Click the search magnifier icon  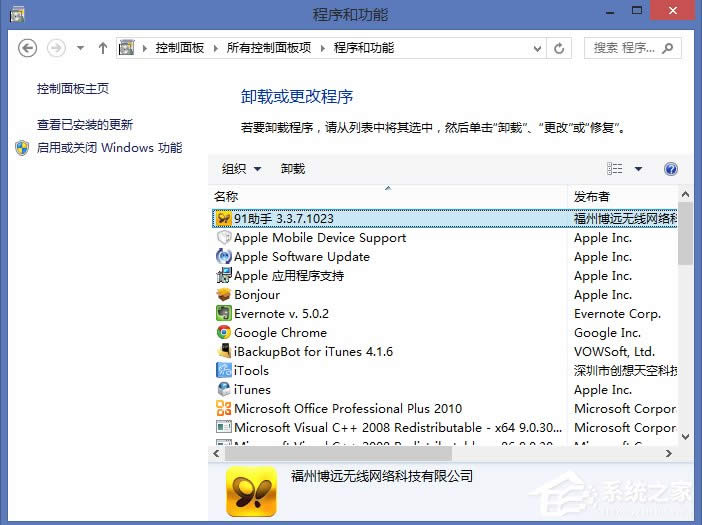pos(668,48)
